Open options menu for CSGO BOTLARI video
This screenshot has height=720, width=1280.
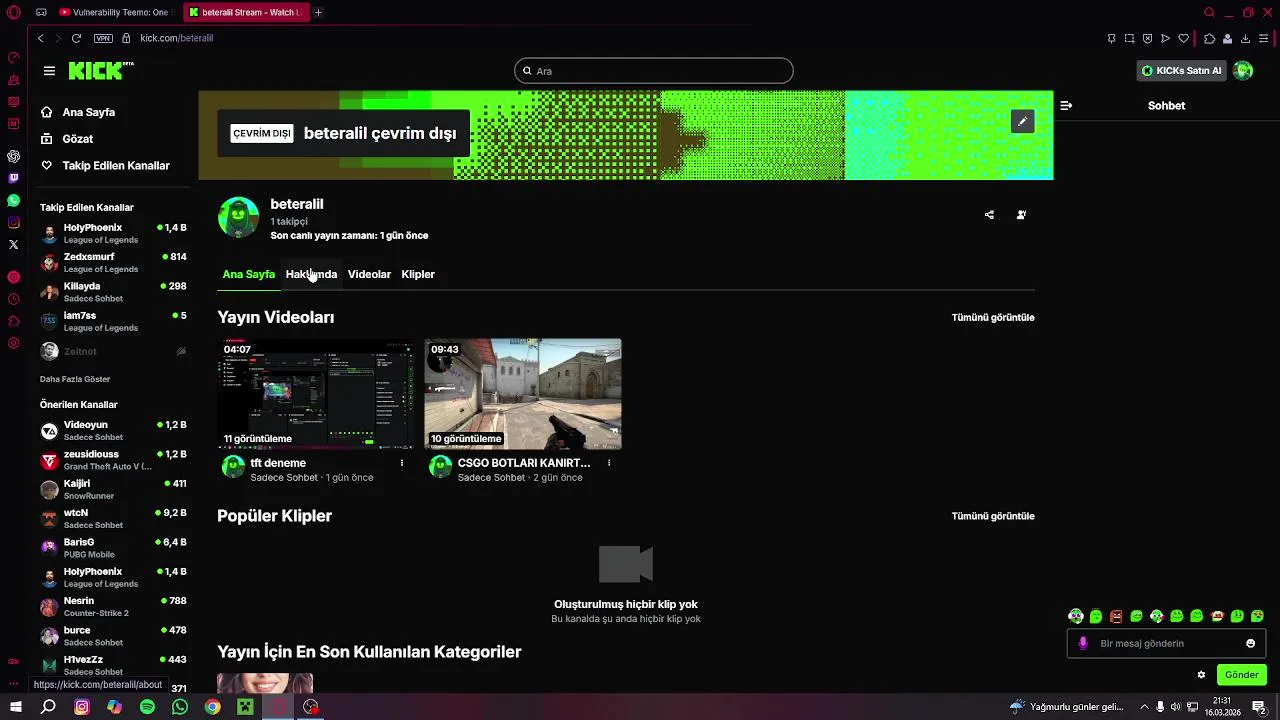609,463
